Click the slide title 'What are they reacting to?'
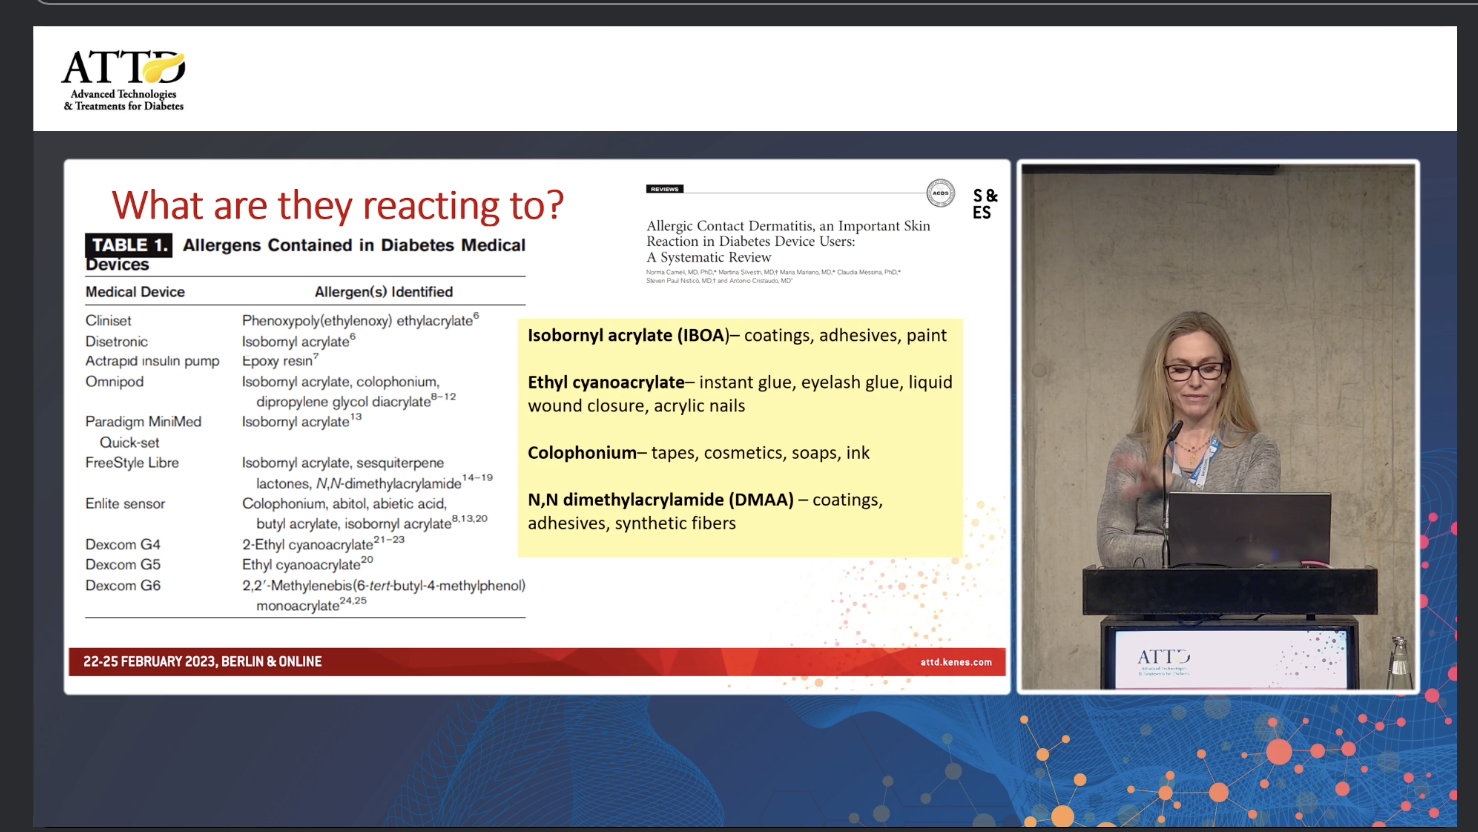The height and width of the screenshot is (832, 1478). click(x=337, y=205)
